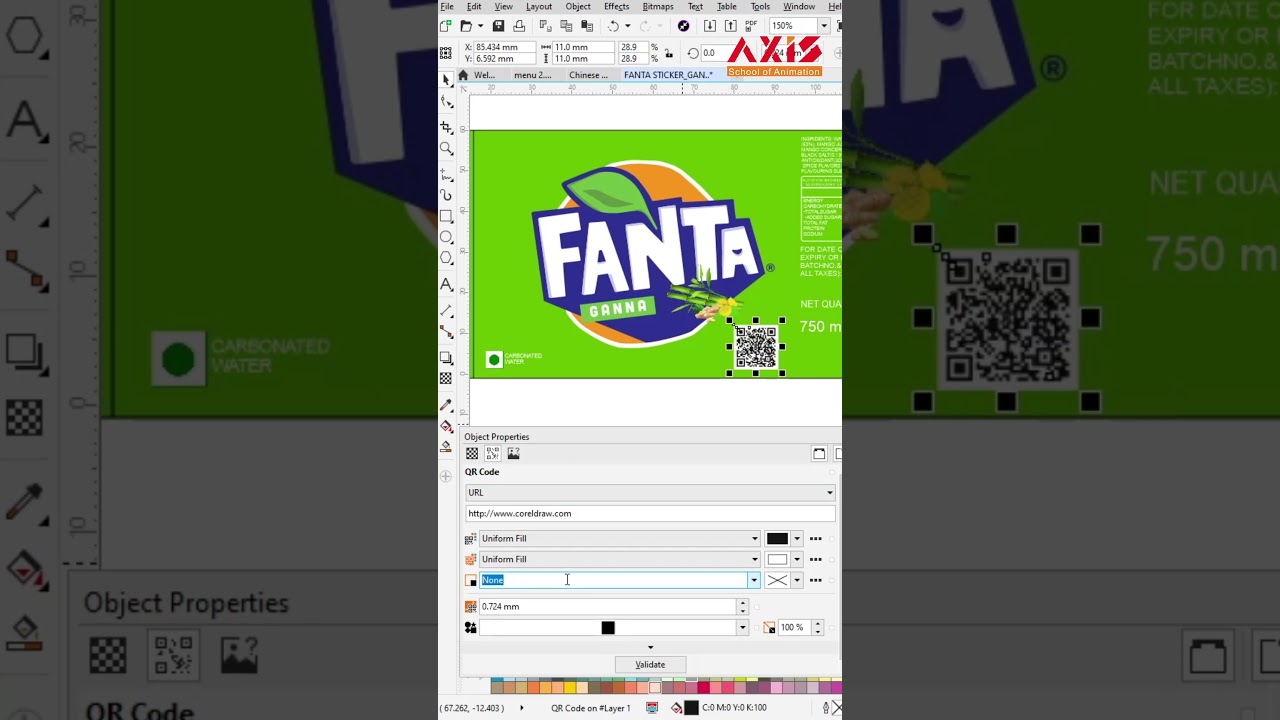
Task: Click the QR code object on canvas
Action: pos(756,347)
